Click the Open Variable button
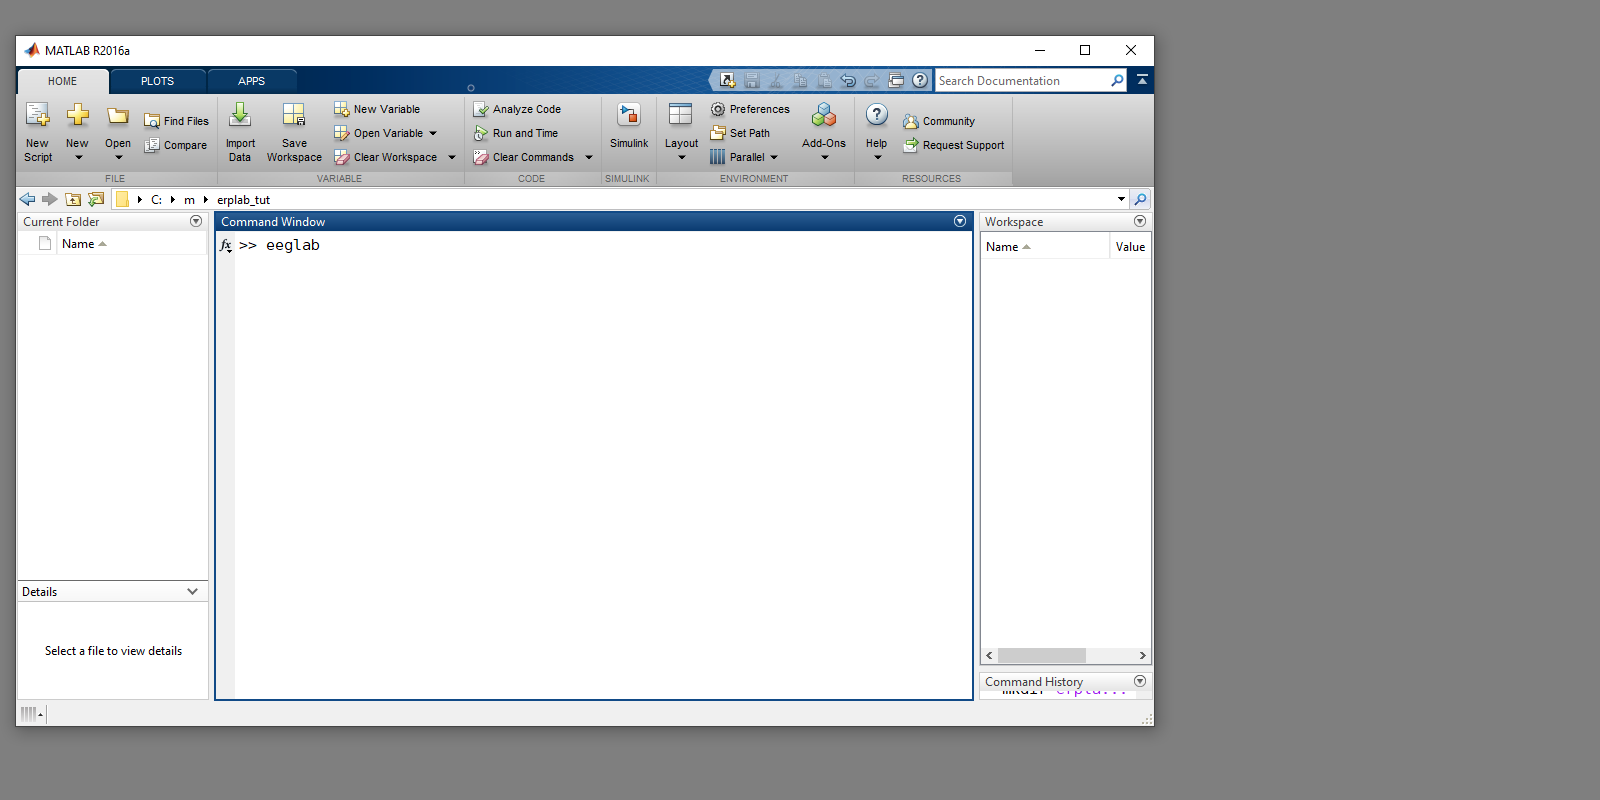This screenshot has height=800, width=1600. tap(379, 133)
